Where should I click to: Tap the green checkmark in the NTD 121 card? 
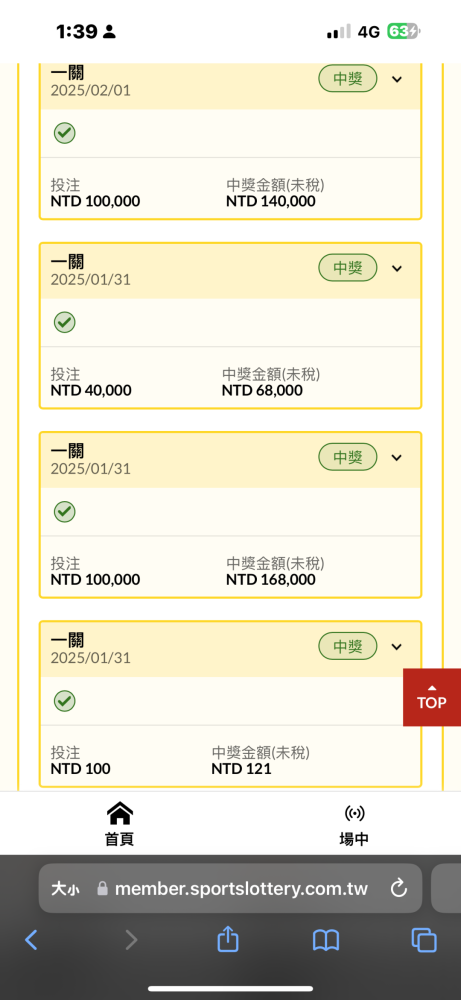coord(64,701)
